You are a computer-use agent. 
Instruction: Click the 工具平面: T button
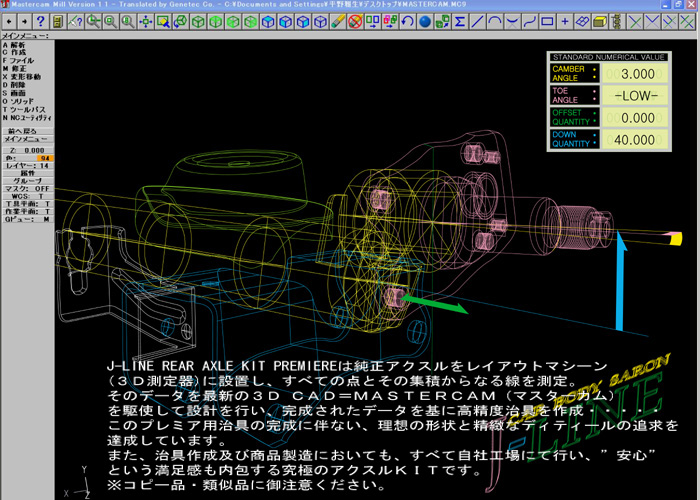28,204
